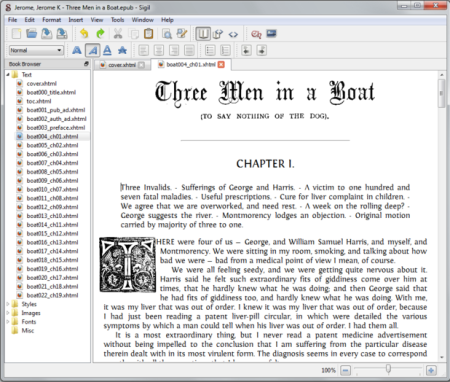Increase the indent
This screenshot has width=450, height=382.
point(262,50)
